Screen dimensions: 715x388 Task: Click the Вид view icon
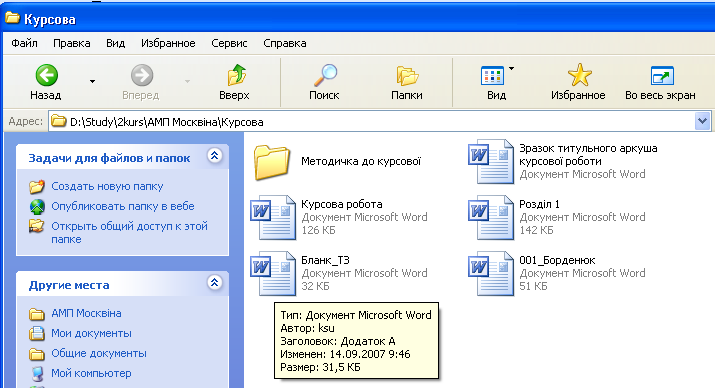coord(492,76)
